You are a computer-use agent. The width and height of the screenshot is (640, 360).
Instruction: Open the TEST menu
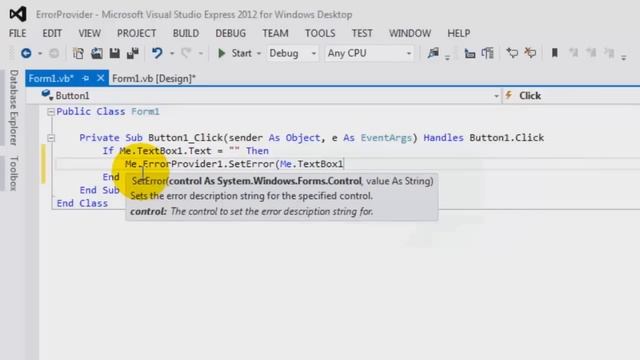point(362,33)
